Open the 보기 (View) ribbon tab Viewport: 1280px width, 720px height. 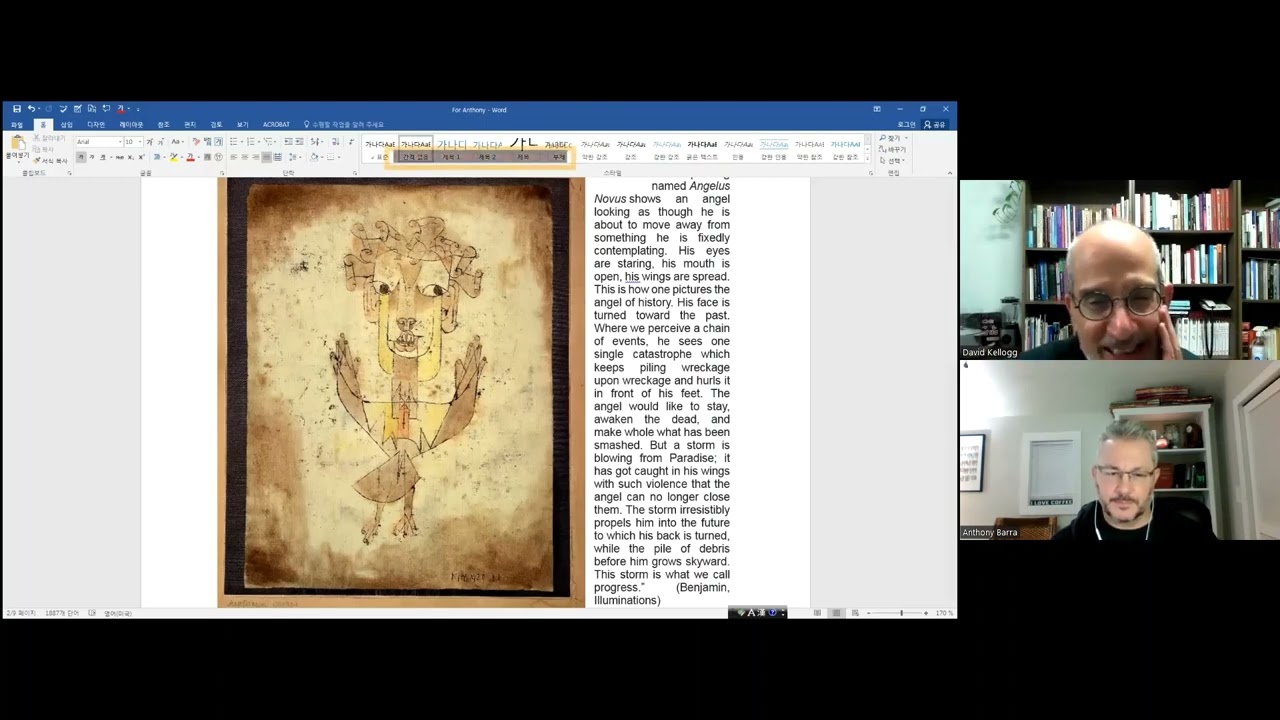(x=242, y=125)
